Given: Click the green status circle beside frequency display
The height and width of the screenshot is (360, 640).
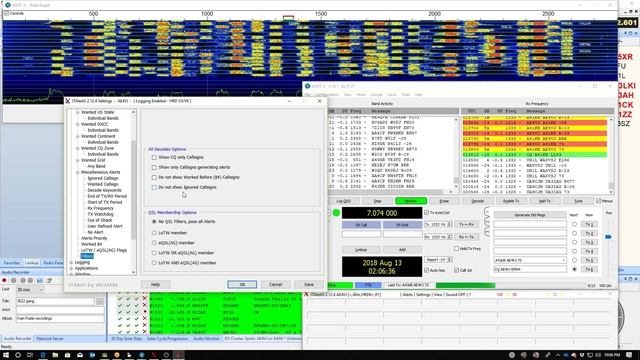Looking at the screenshot, I should 336,213.
